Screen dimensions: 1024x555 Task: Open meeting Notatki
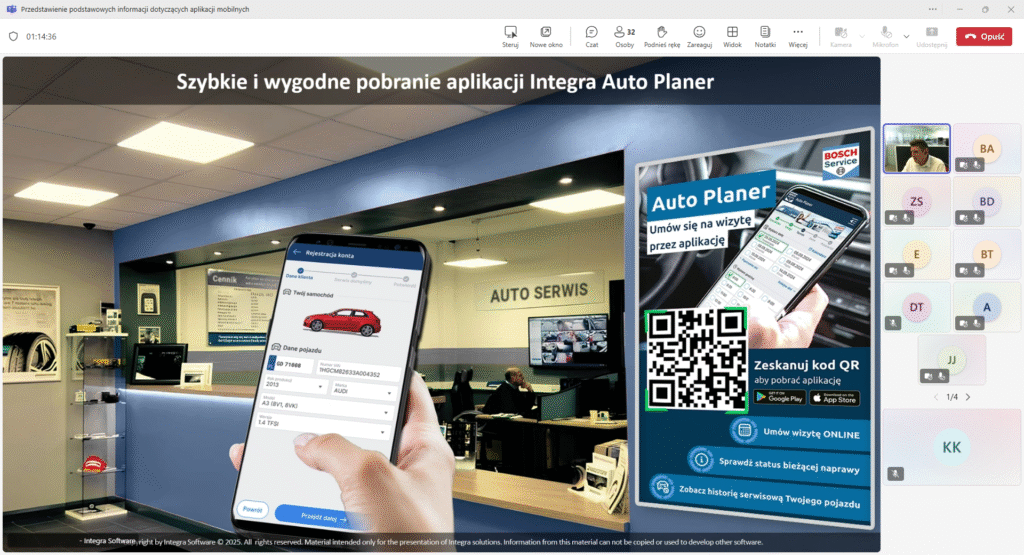[765, 37]
